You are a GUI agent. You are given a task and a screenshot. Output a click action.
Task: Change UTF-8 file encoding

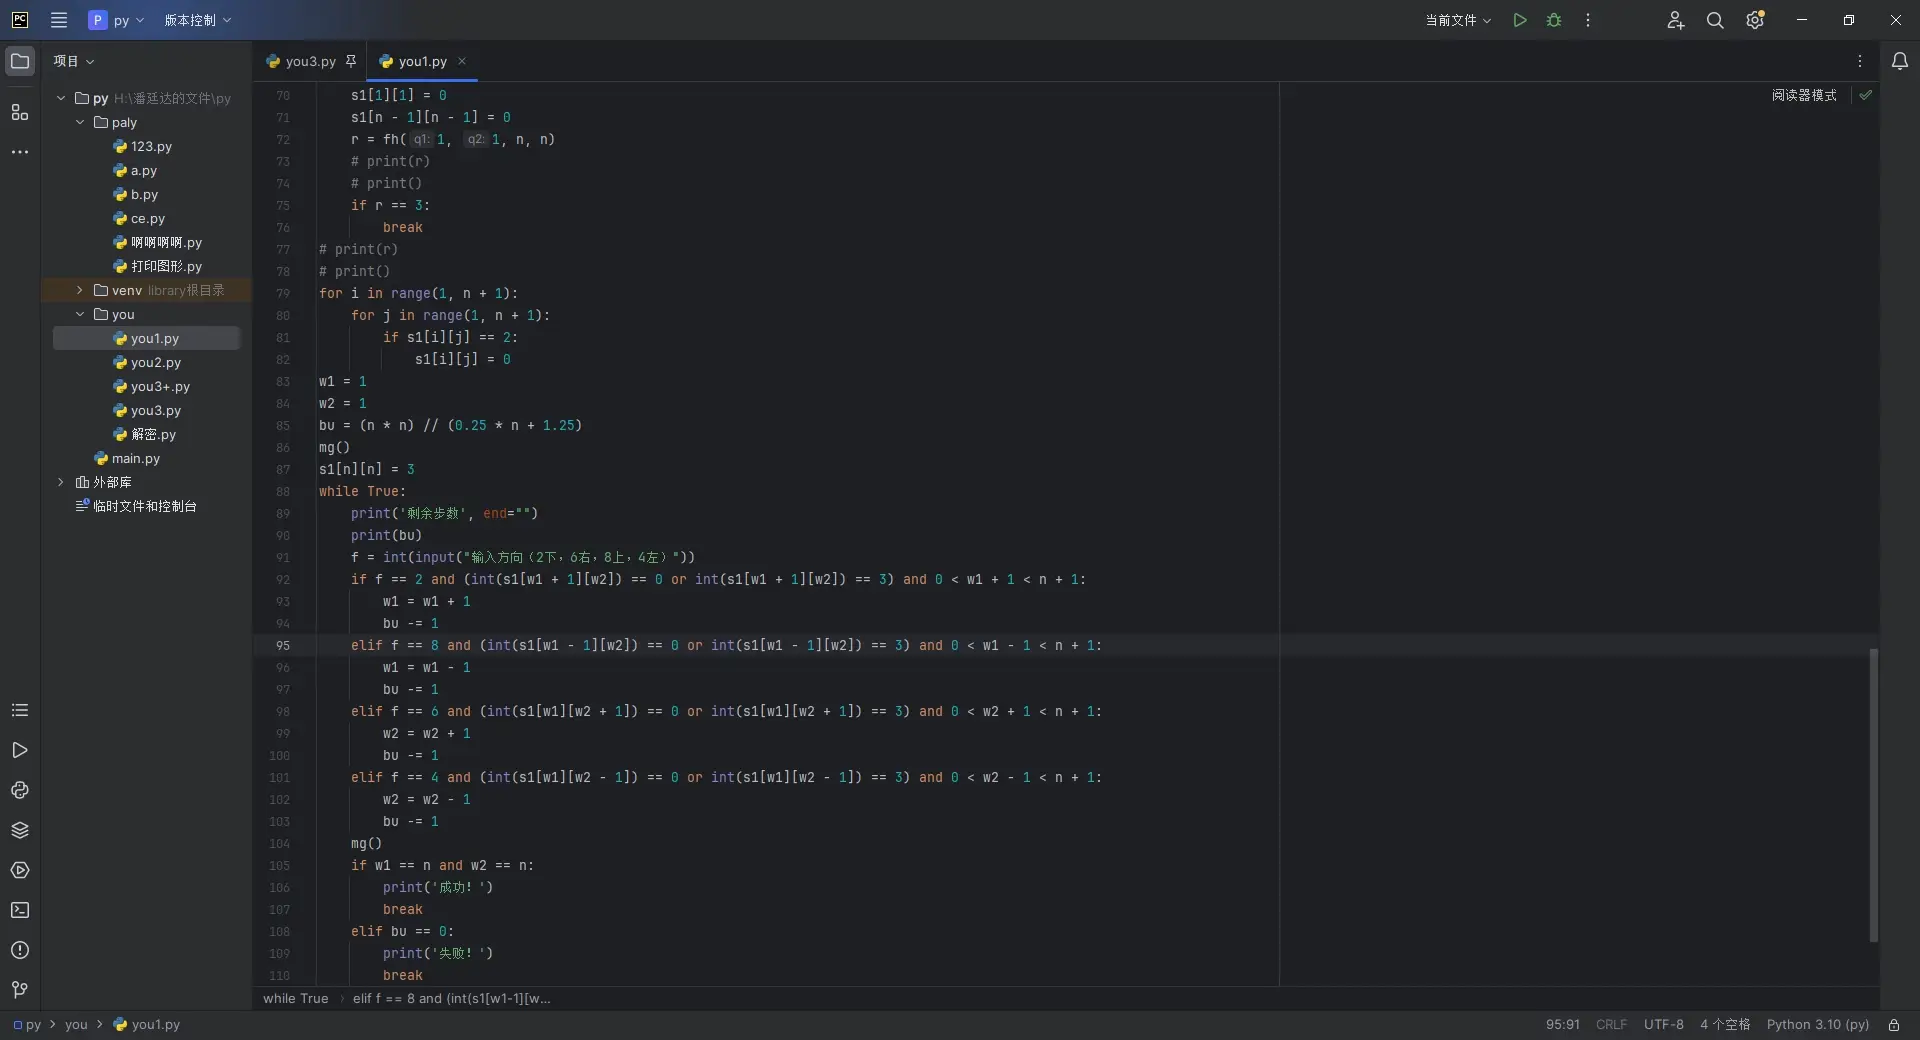coord(1664,1025)
